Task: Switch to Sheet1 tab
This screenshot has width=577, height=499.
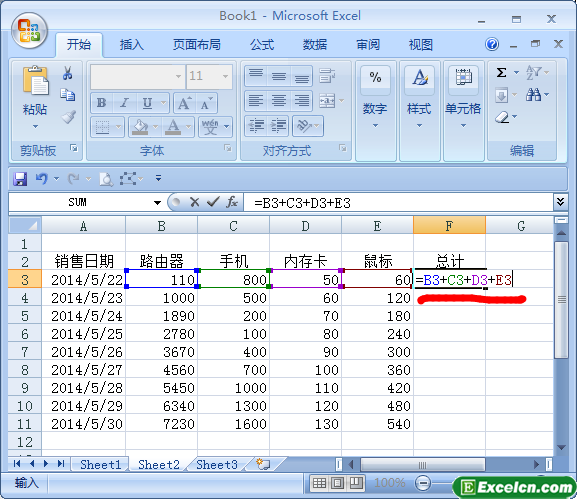Action: point(100,465)
